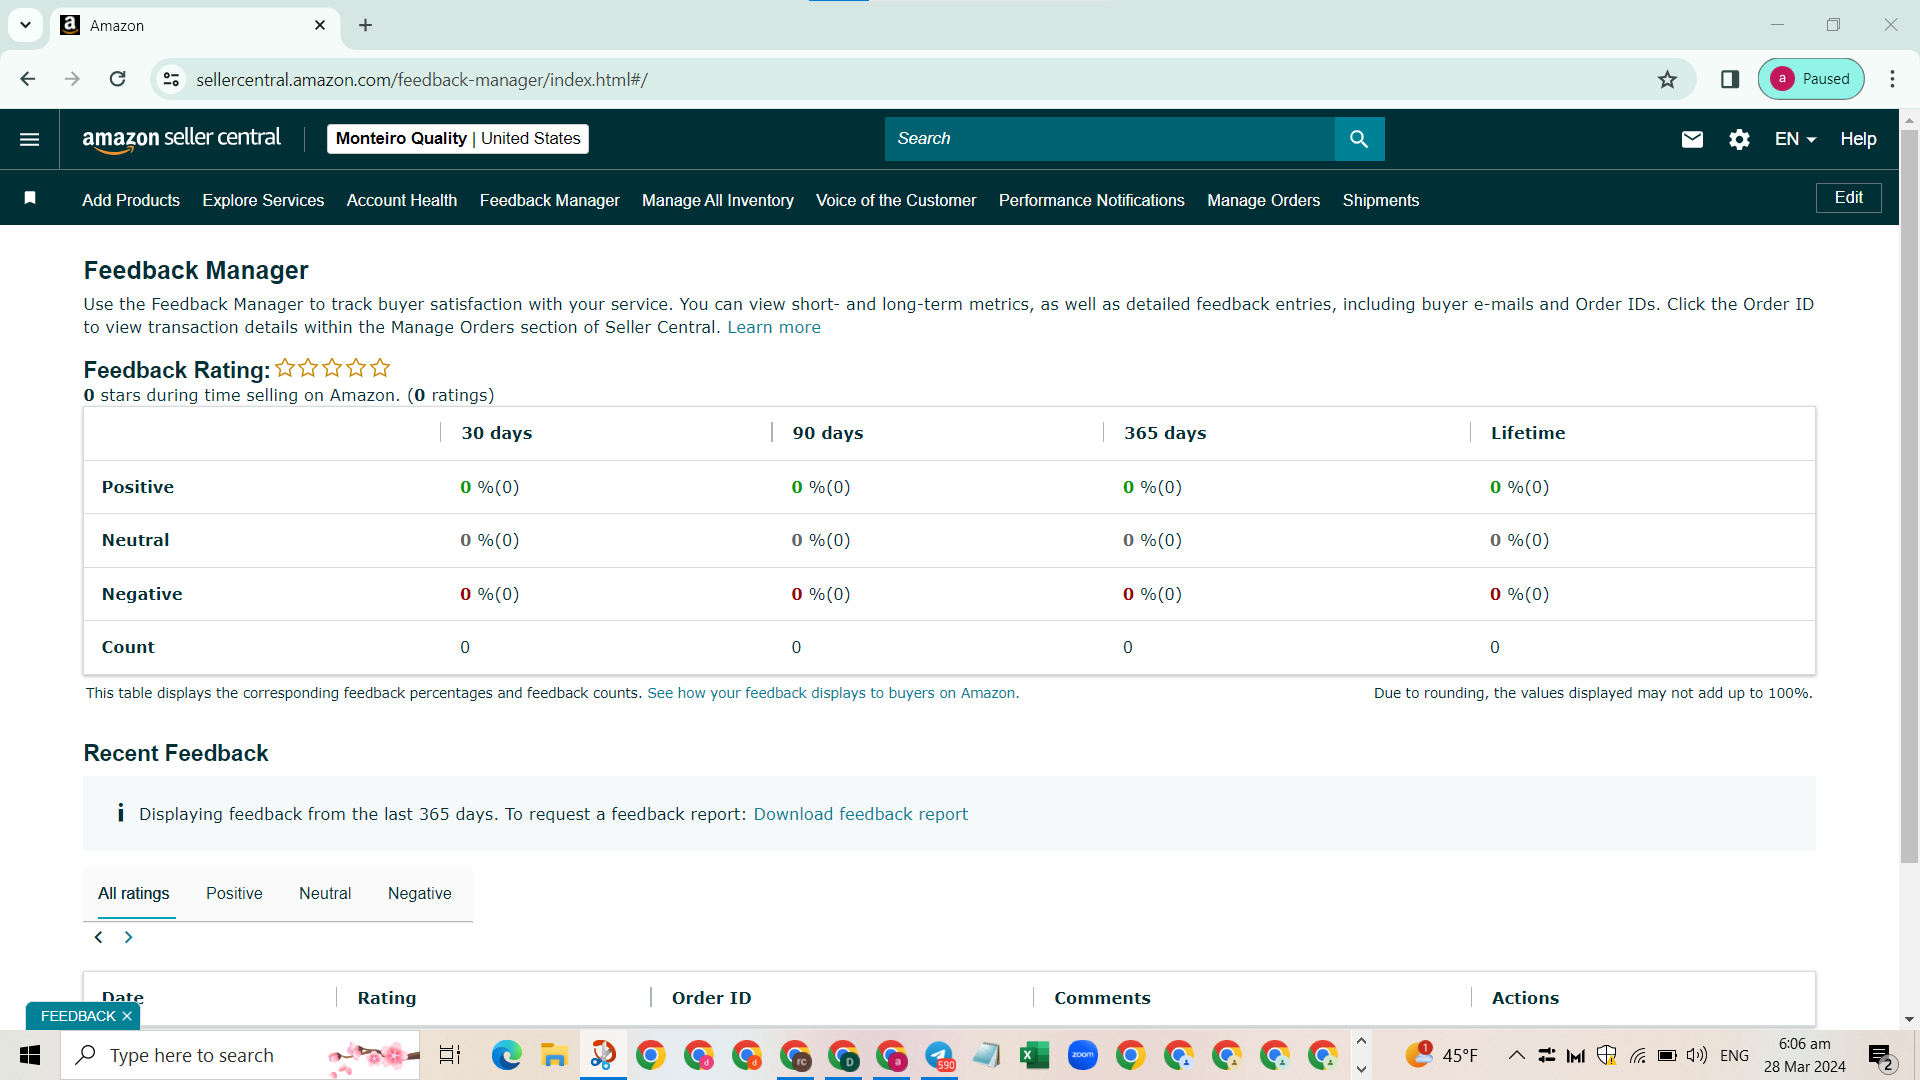Click the Order ID column header
The height and width of the screenshot is (1080, 1920).
pos(711,998)
